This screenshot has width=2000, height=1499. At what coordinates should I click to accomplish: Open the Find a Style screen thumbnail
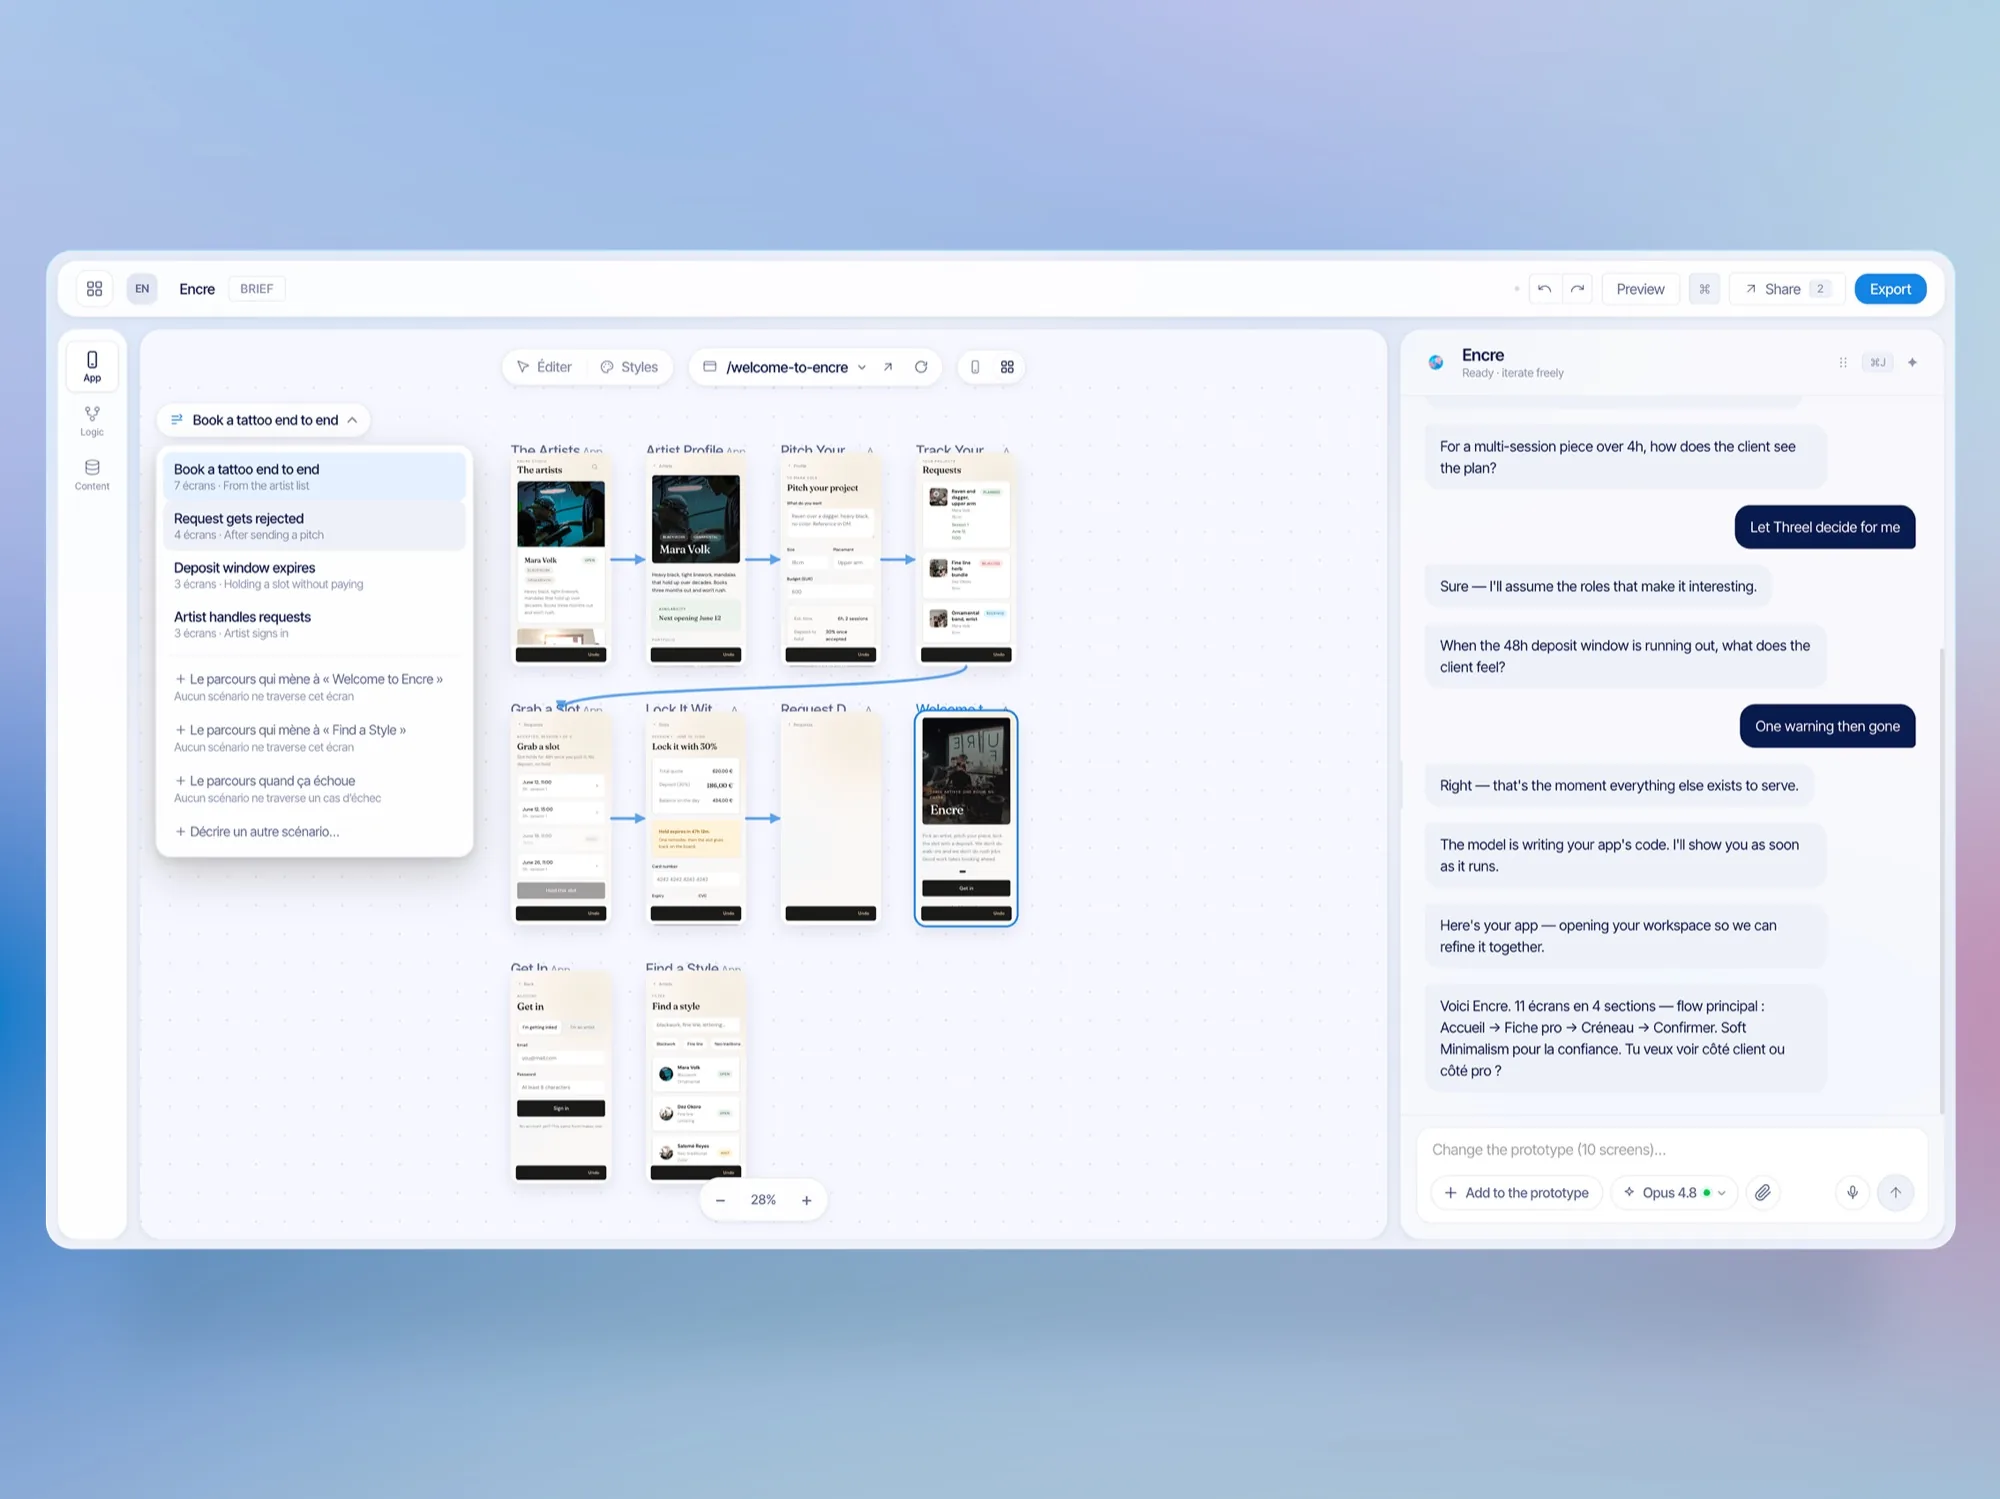696,1076
